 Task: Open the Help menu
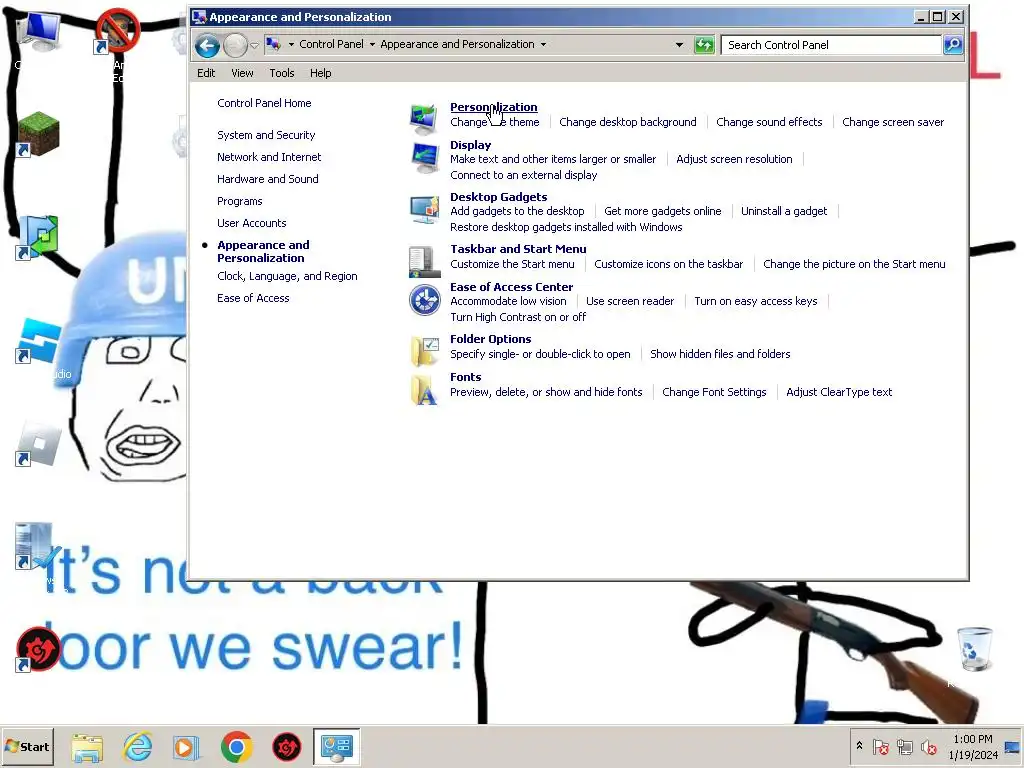pos(320,73)
